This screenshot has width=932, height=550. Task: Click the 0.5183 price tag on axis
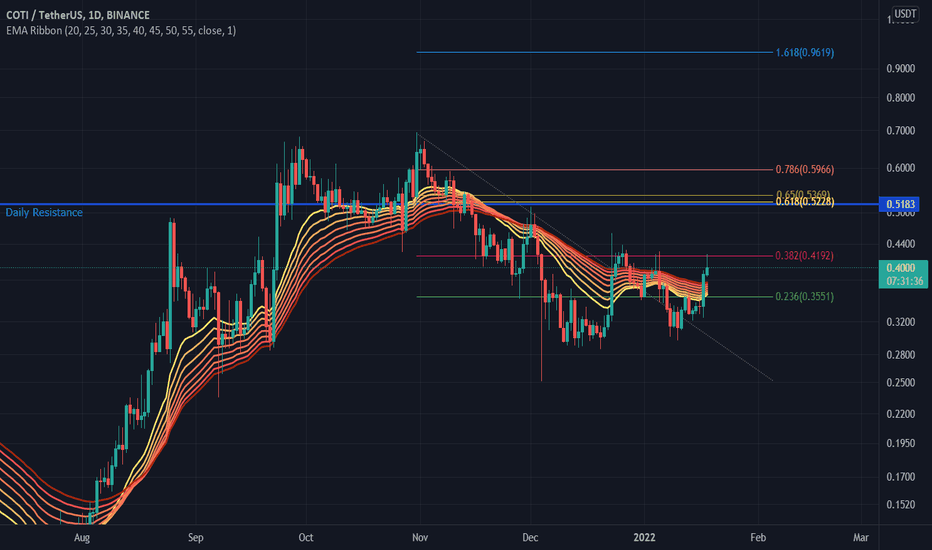click(899, 204)
